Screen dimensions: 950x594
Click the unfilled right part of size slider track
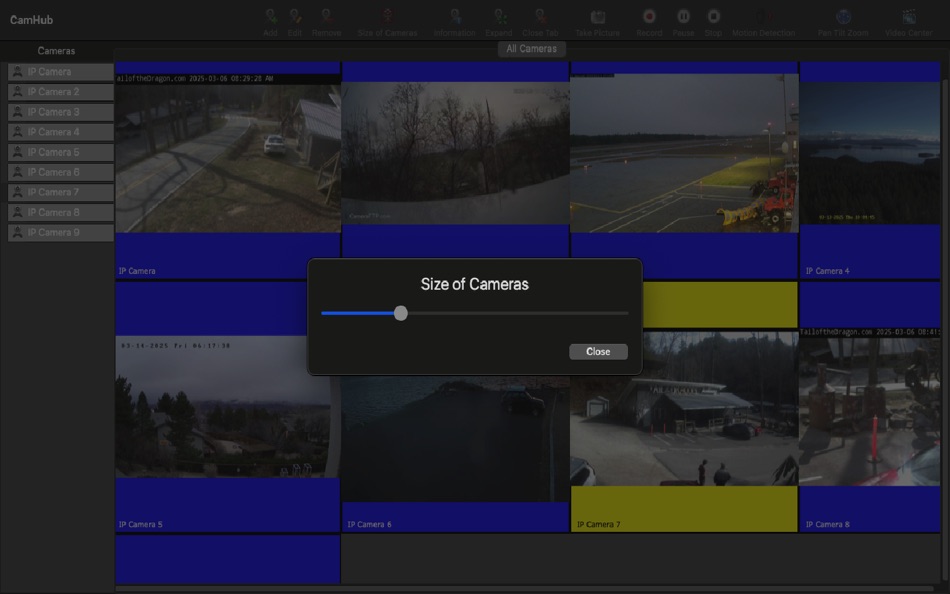(x=518, y=313)
